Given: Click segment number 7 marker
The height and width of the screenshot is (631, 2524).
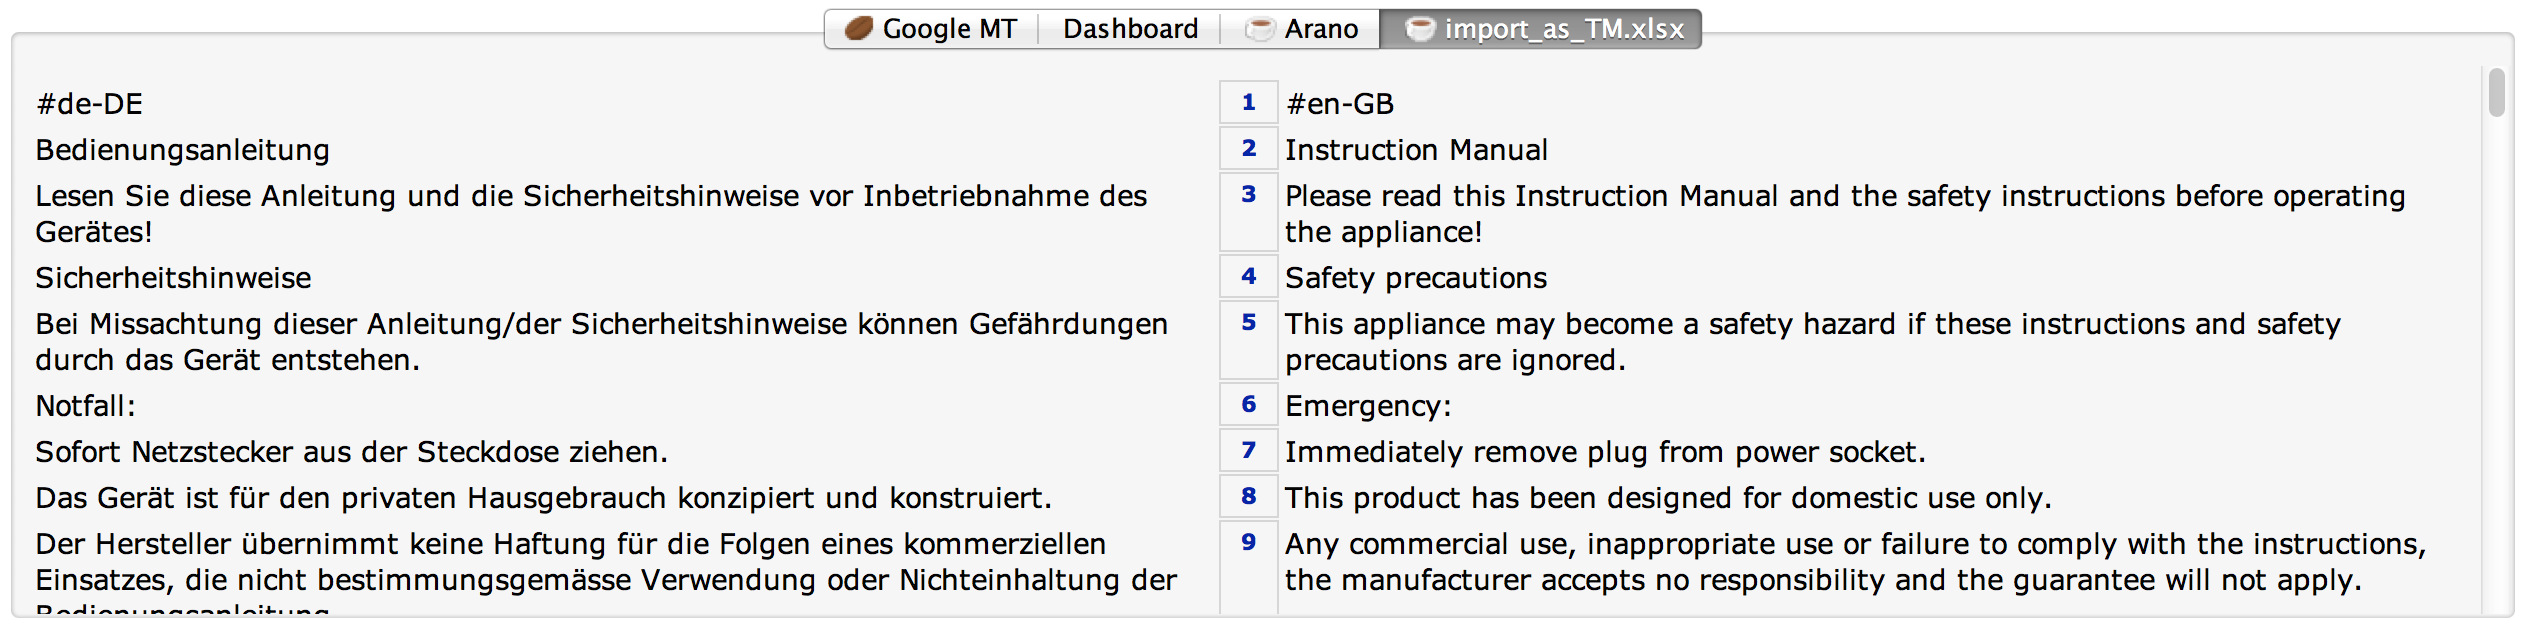Looking at the screenshot, I should tap(1248, 451).
